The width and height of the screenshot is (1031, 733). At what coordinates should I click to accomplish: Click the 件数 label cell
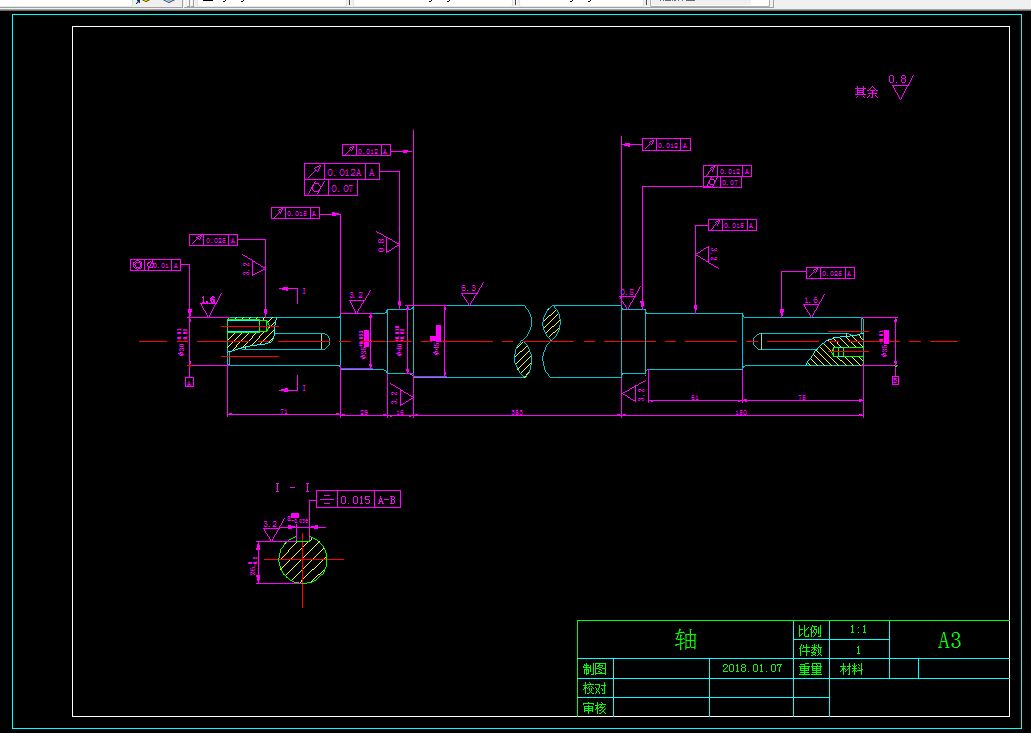[811, 650]
